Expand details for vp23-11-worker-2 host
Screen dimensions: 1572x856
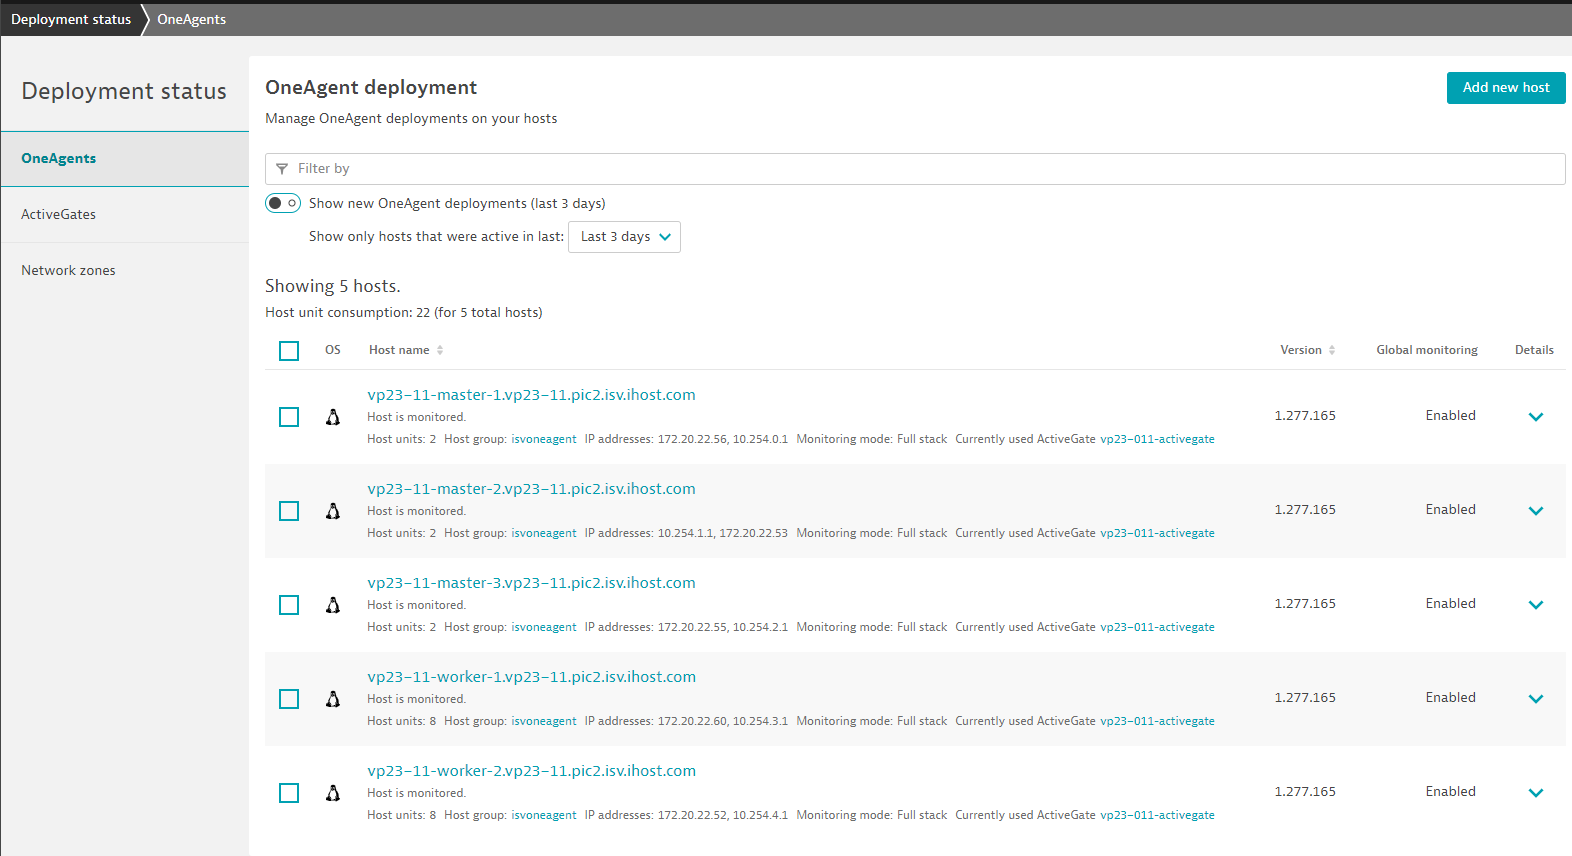pos(1536,793)
